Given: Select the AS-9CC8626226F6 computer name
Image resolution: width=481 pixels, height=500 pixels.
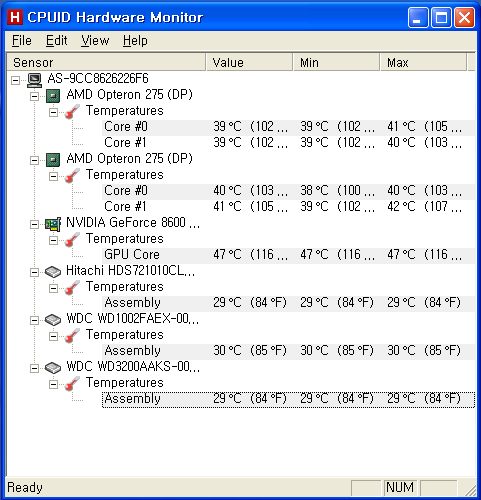Looking at the screenshot, I should coord(98,79).
